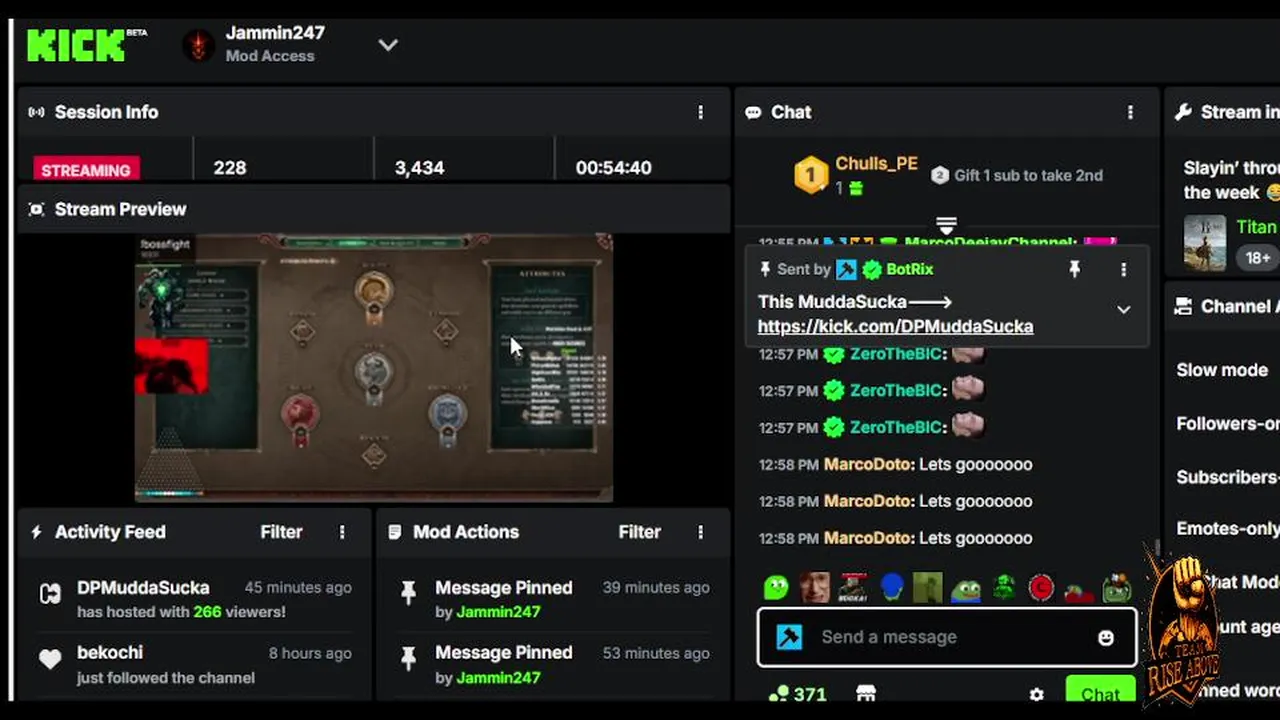Open Activity Feed three-dot menu
Image resolution: width=1280 pixels, height=720 pixels.
[x=342, y=532]
